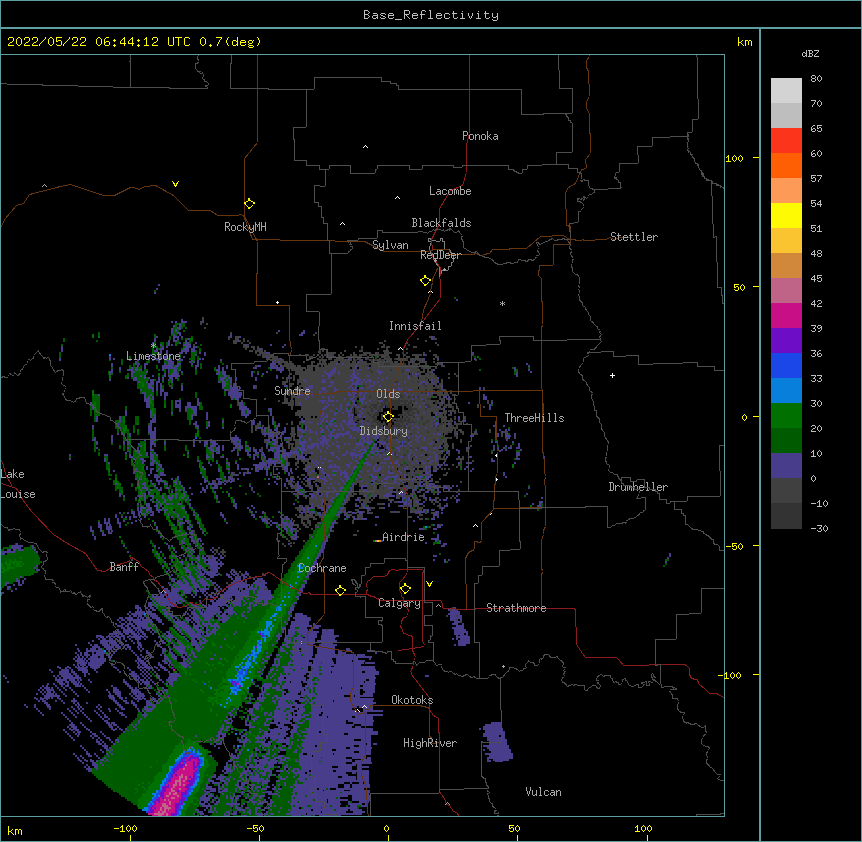
Task: Click the Vulcan town label
Action: pyautogui.click(x=543, y=792)
